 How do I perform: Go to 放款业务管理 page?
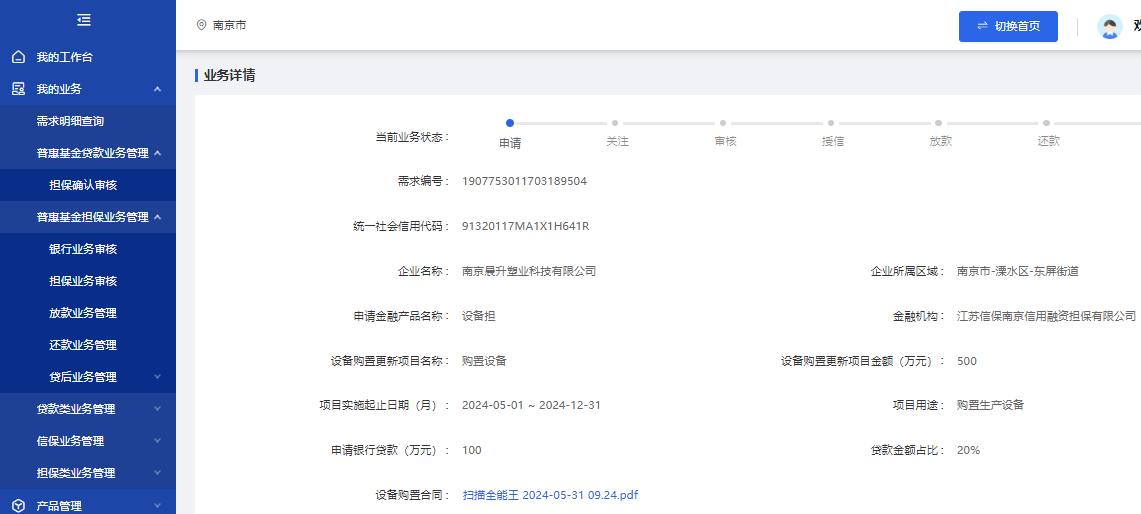tap(83, 313)
